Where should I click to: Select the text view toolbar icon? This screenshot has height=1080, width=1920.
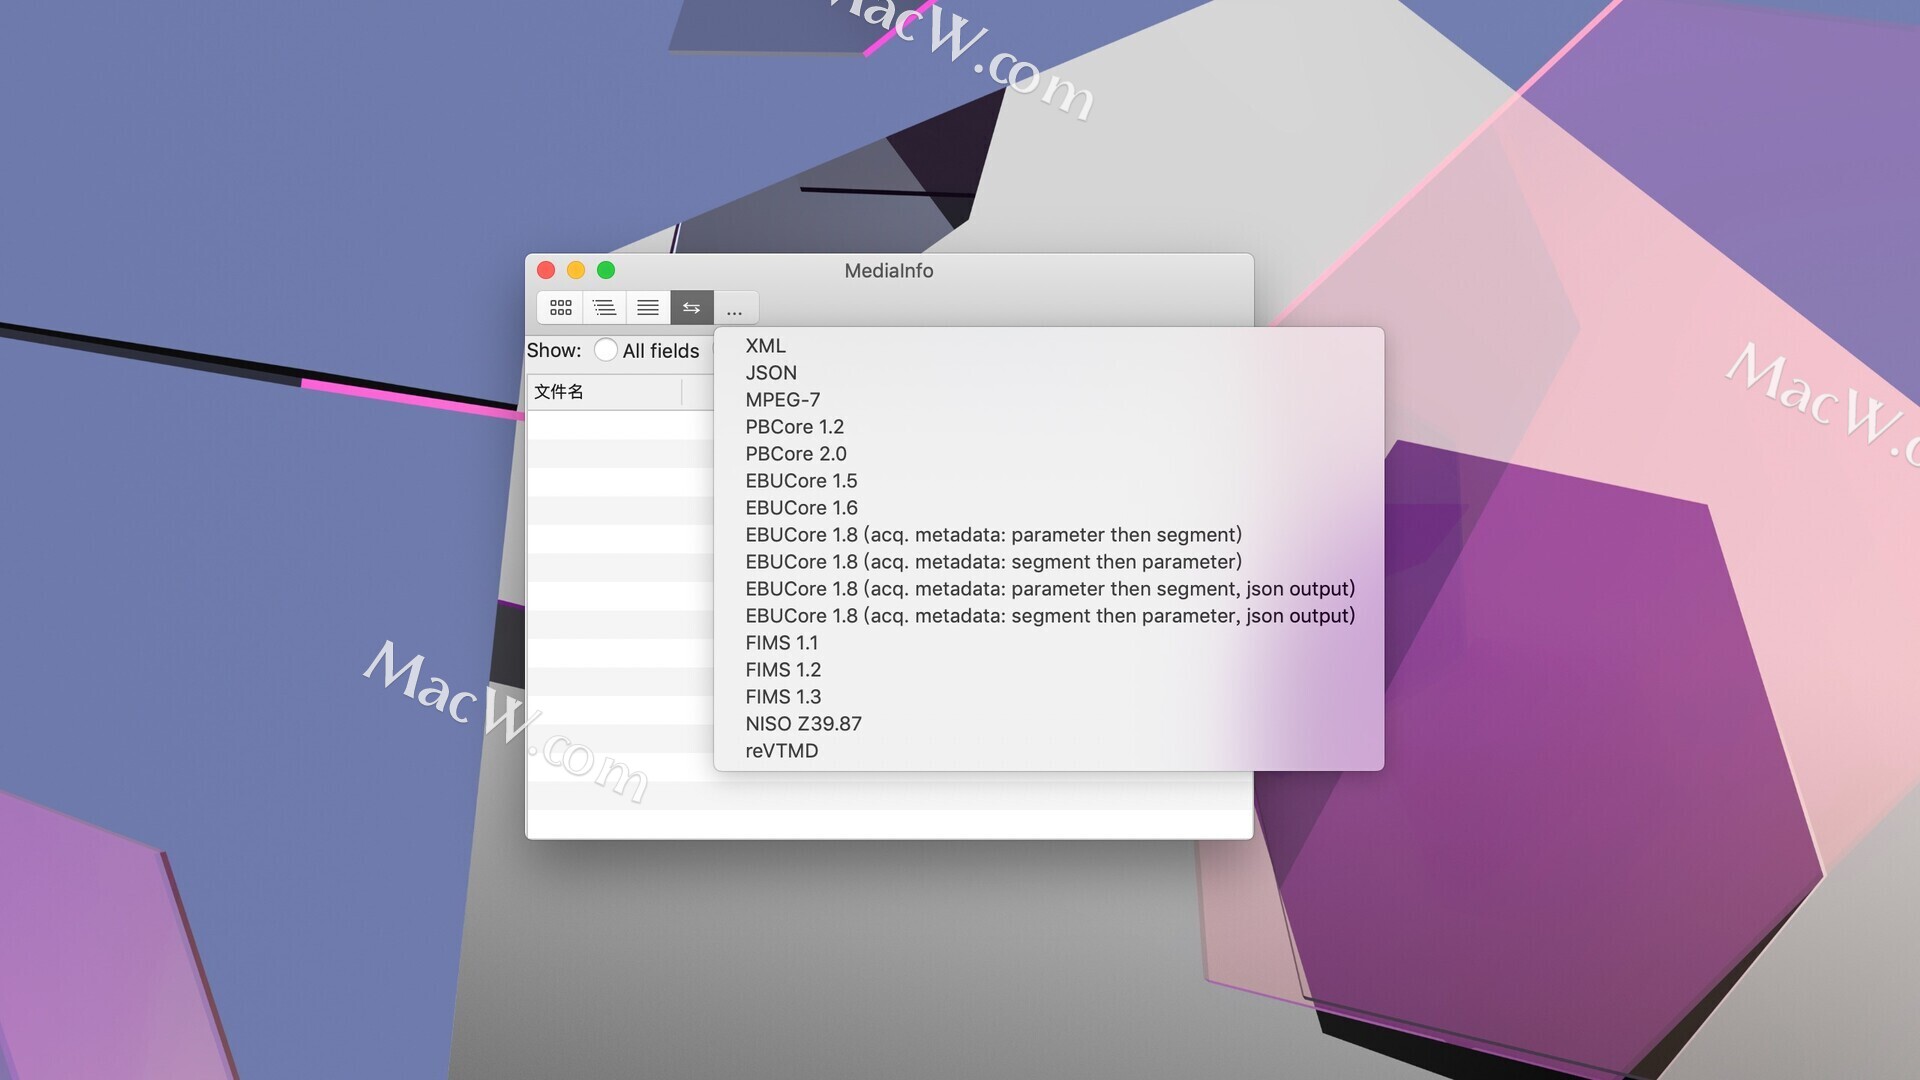[x=648, y=307]
